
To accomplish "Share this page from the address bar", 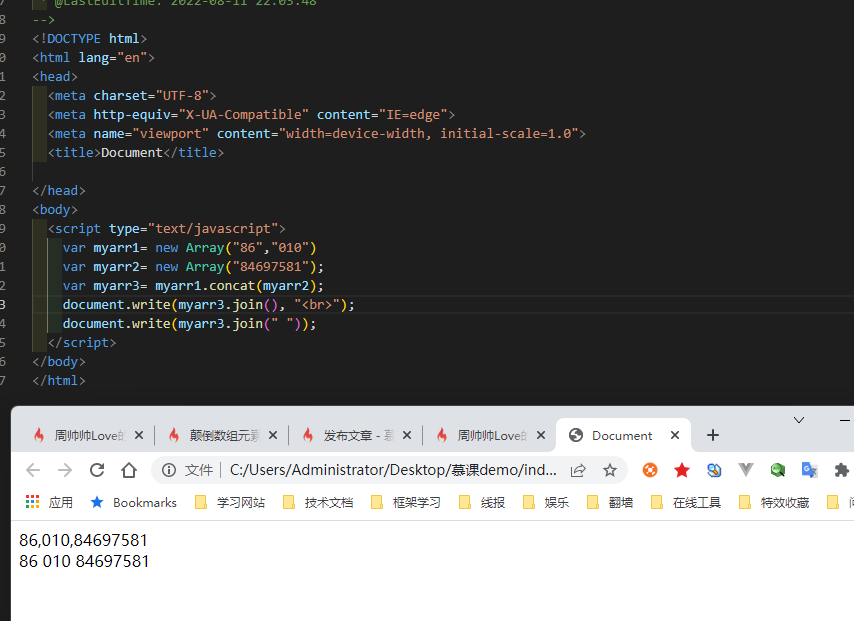I will click(578, 470).
